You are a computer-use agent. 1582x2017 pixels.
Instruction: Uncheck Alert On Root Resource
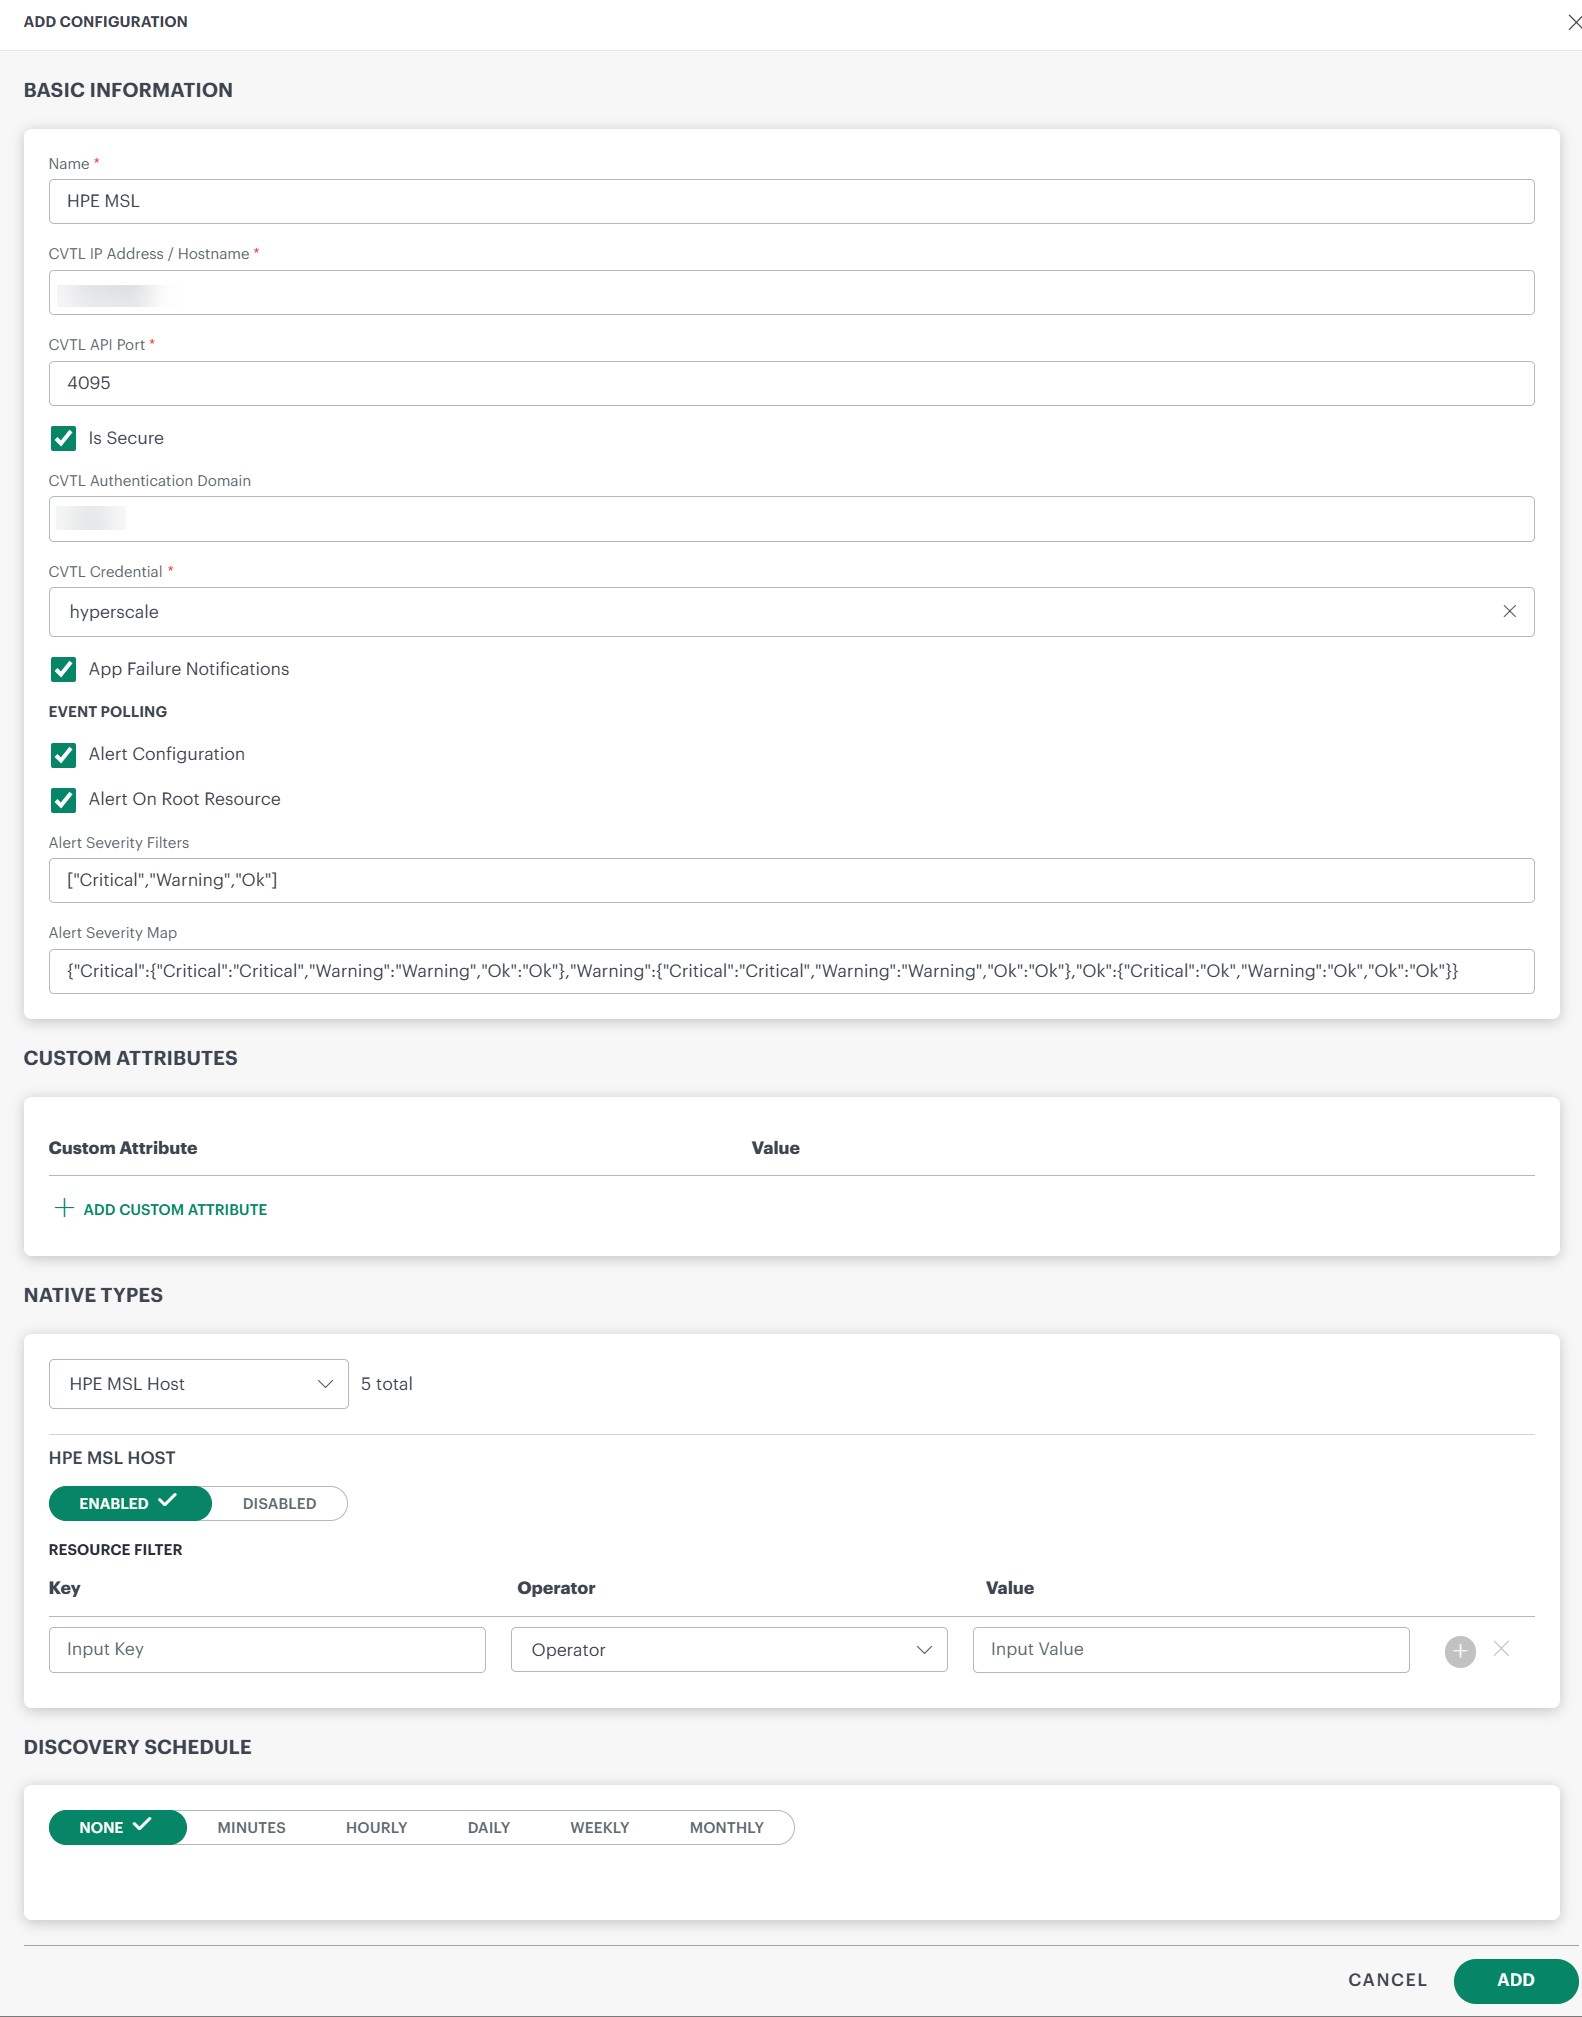point(64,799)
